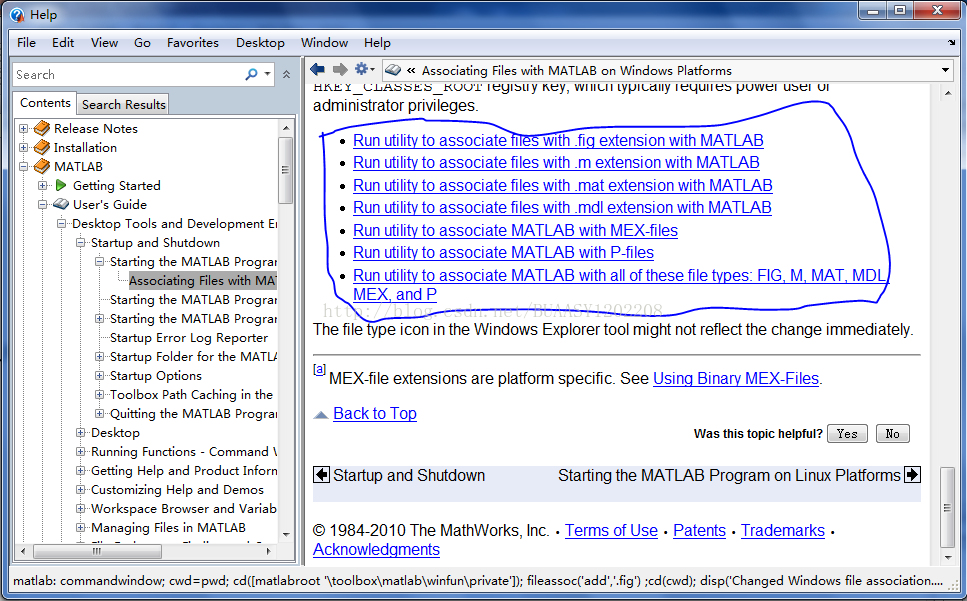Click into the Search input field
Screen dimensions: 967x601
128,75
